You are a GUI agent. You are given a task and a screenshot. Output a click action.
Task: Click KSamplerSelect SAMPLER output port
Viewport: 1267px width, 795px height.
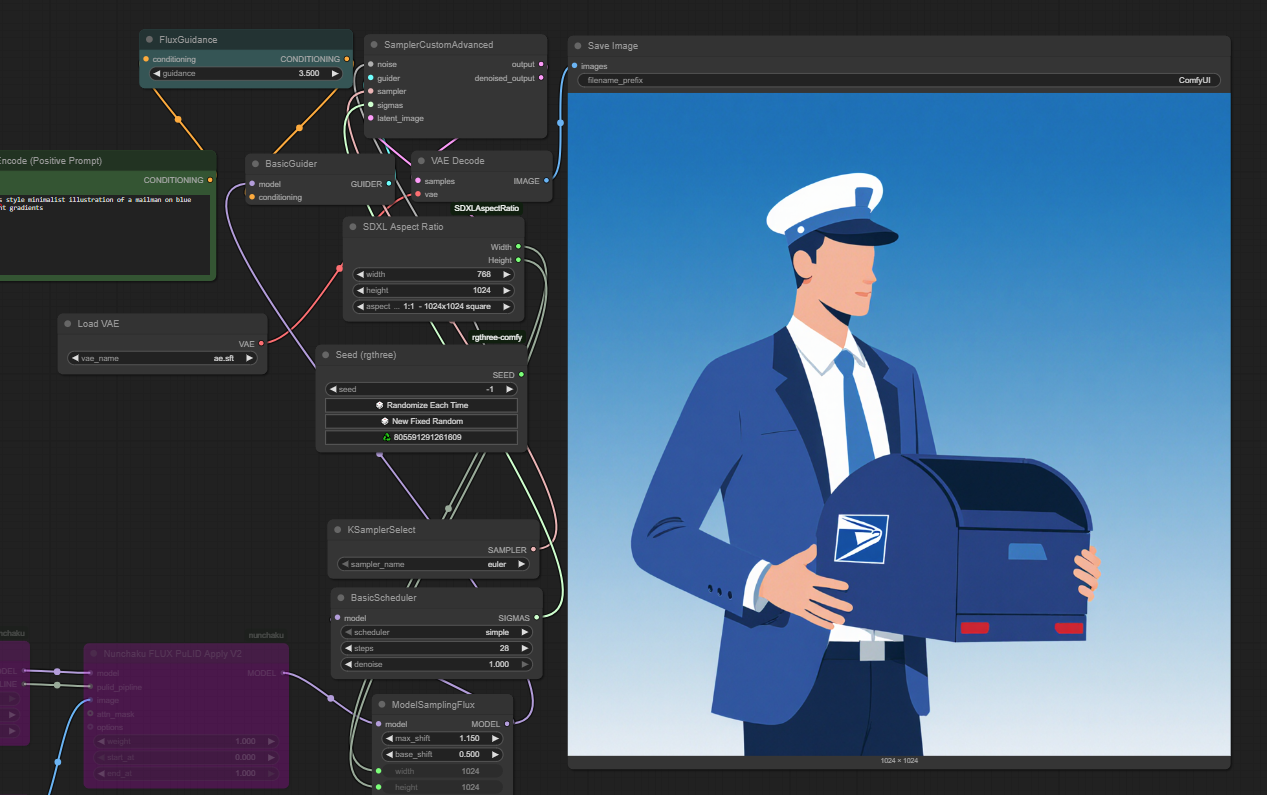534,550
